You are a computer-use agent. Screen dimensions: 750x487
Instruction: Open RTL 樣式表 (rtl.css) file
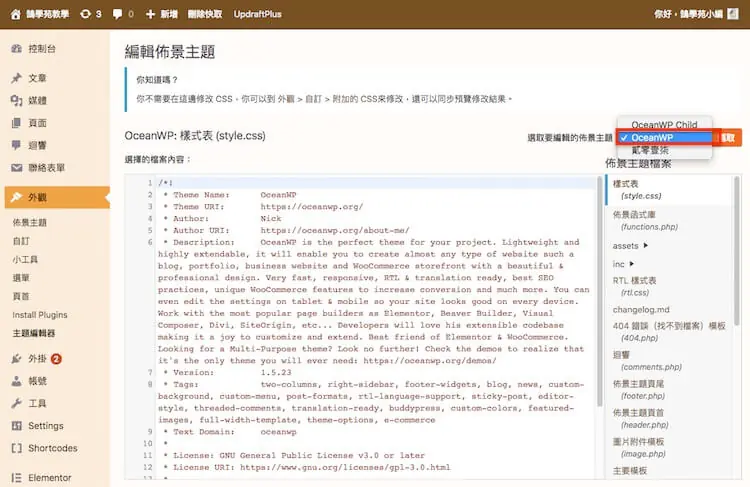point(634,286)
